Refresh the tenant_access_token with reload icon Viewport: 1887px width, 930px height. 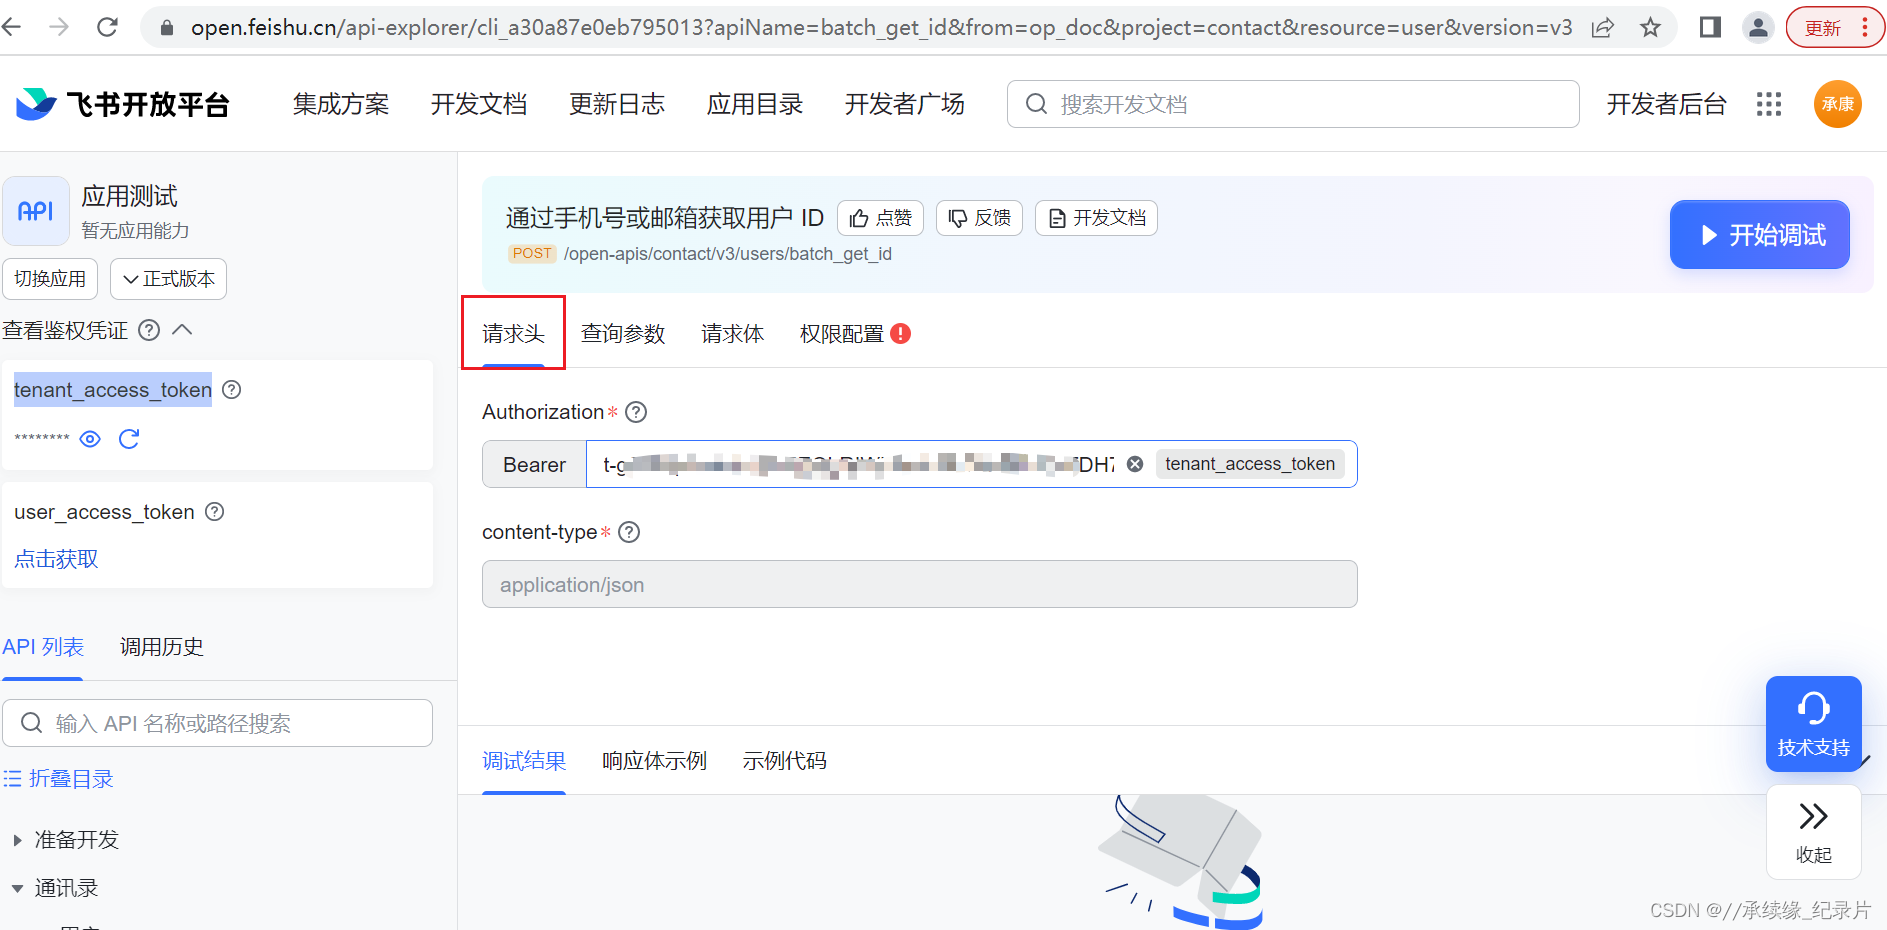pyautogui.click(x=129, y=439)
